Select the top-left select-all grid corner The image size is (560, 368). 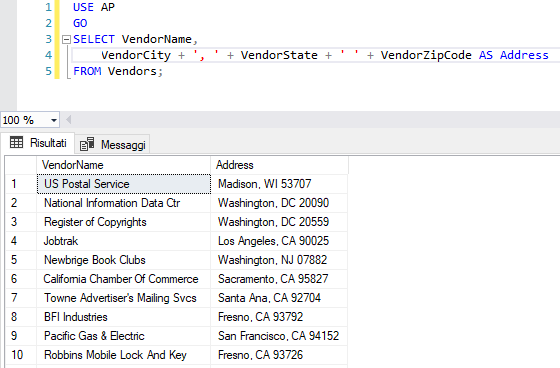coord(21,165)
